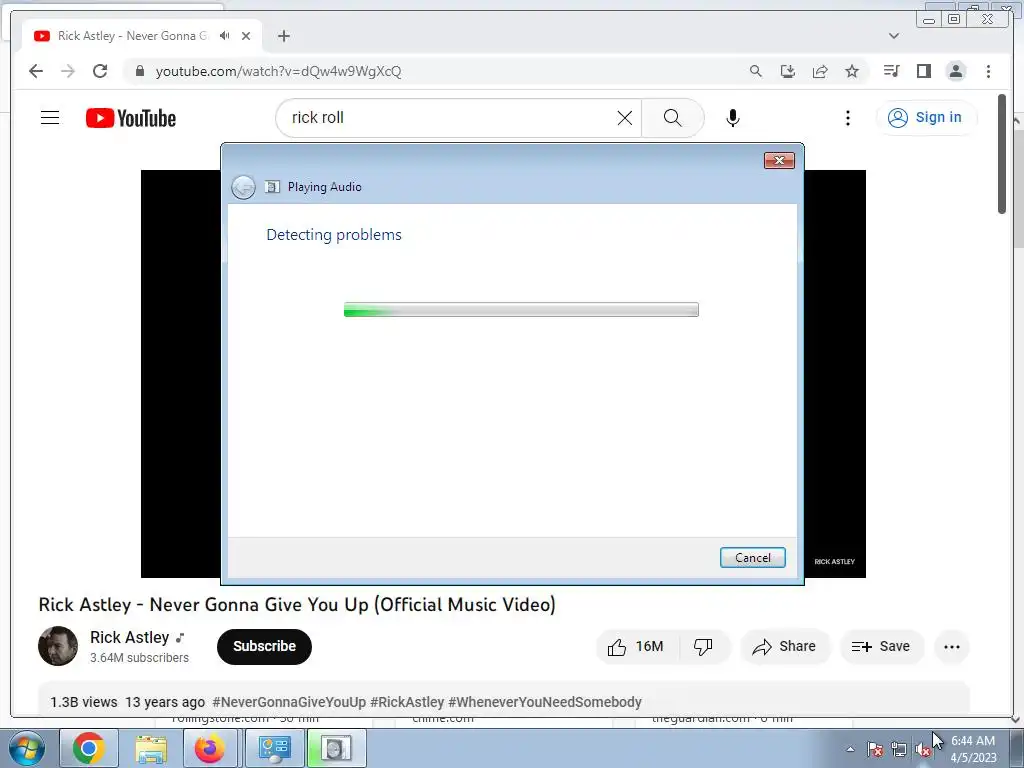Click the address bar URL
The height and width of the screenshot is (768, 1024).
click(278, 71)
